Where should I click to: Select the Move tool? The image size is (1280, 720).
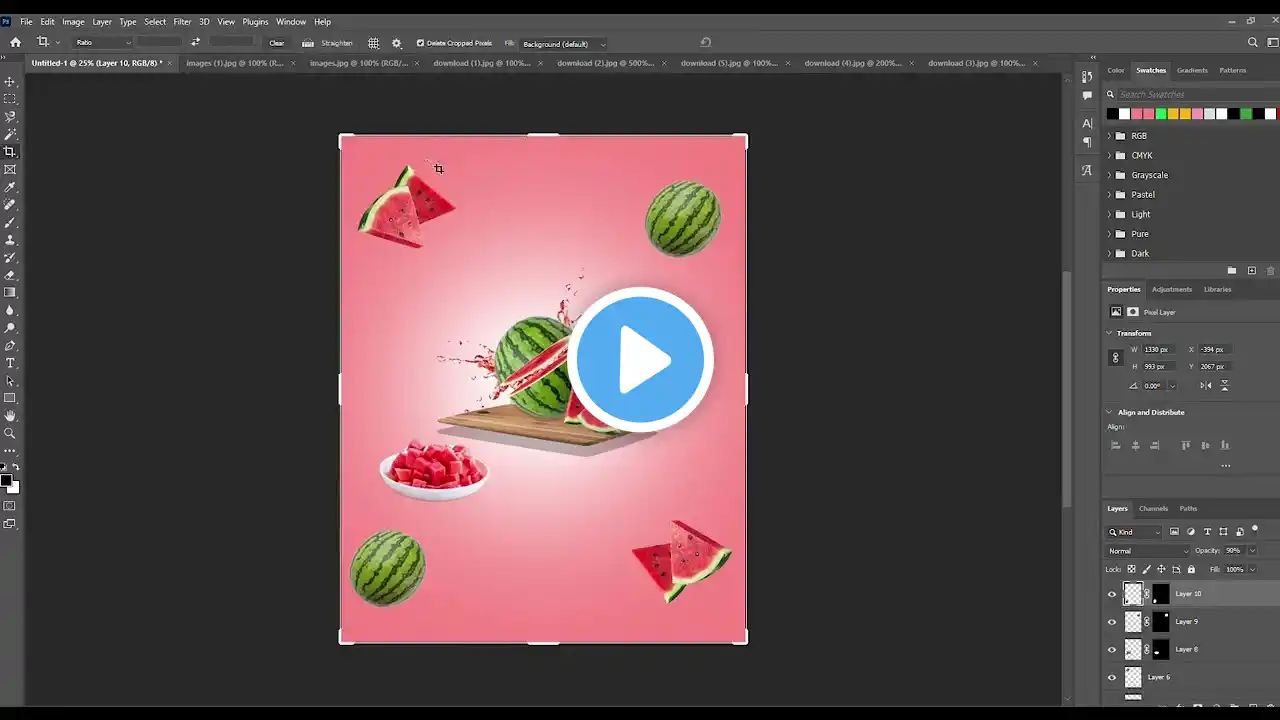tap(10, 82)
